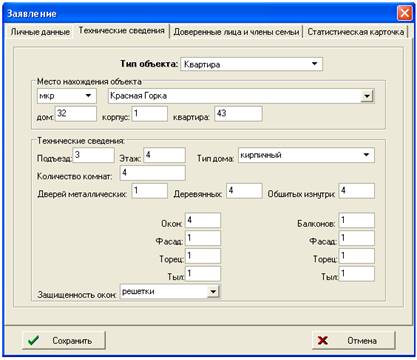Click the квартира number field
The image size is (417, 360).
(x=238, y=114)
